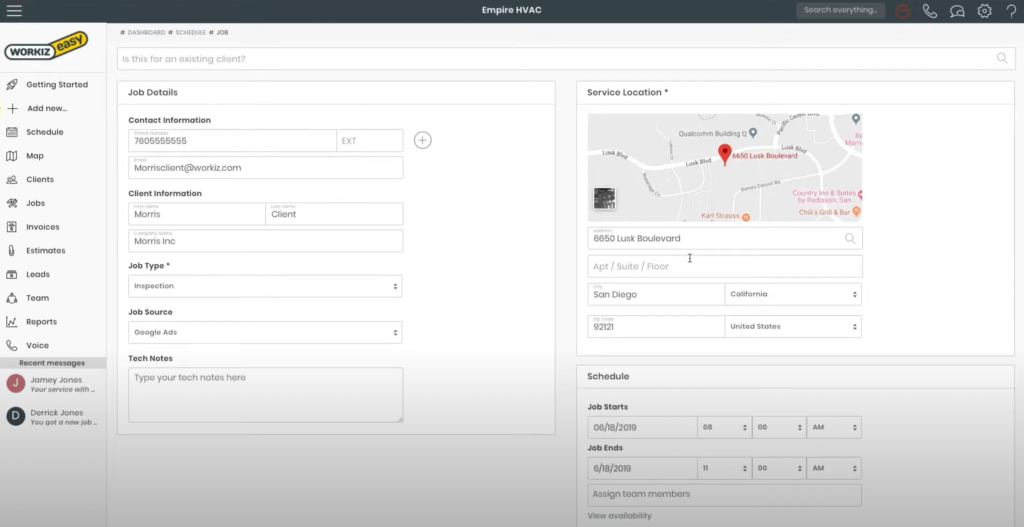Image resolution: width=1024 pixels, height=527 pixels.
Task: Click the Getting Started rocket icon
Action: pyautogui.click(x=12, y=84)
